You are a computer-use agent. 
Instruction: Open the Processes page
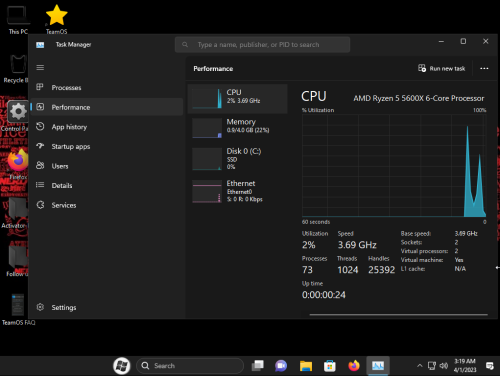point(107,88)
